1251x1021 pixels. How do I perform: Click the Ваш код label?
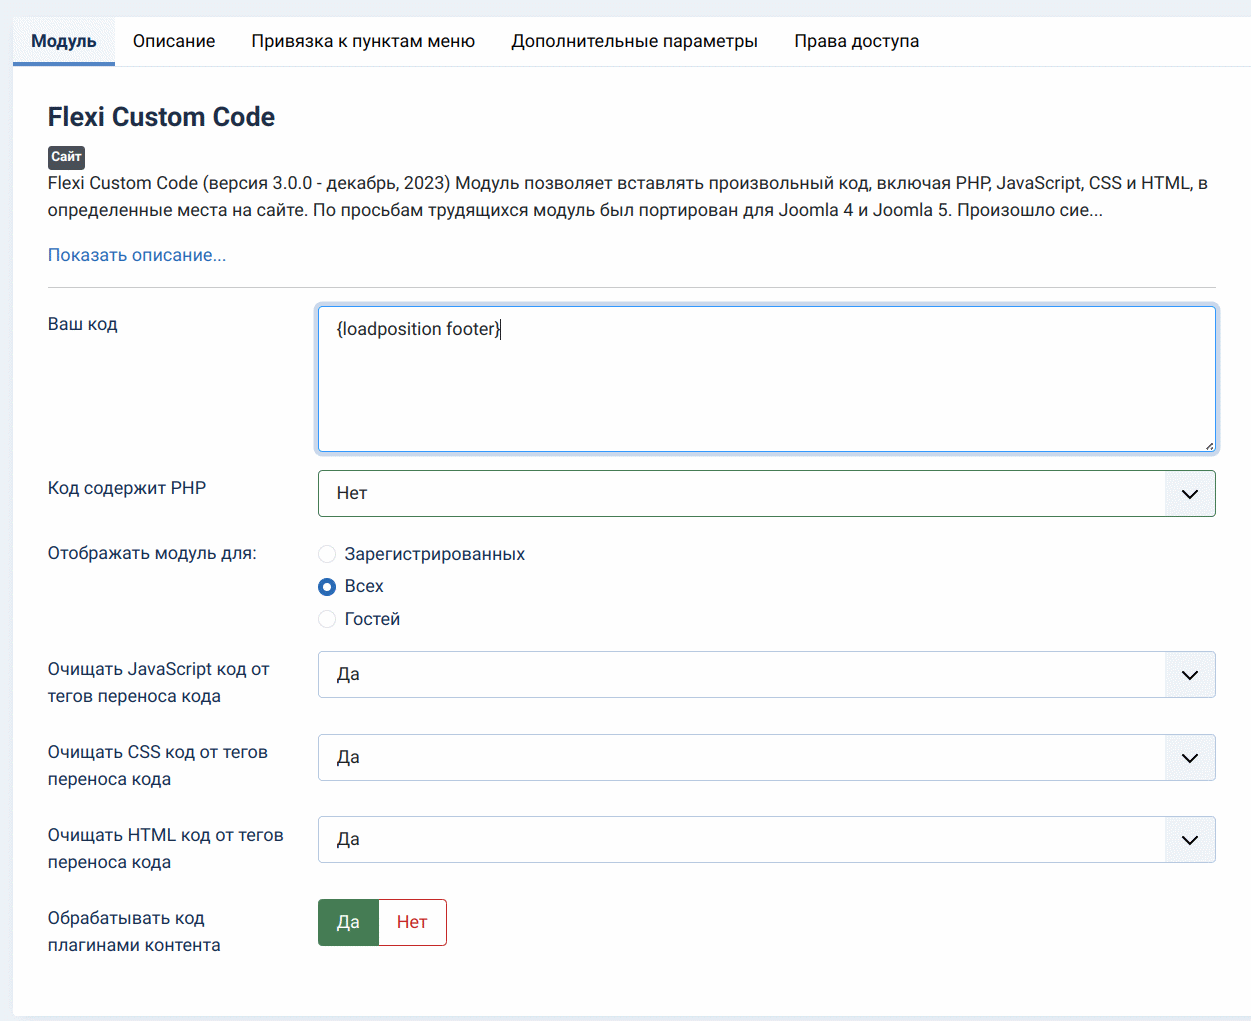pyautogui.click(x=83, y=324)
